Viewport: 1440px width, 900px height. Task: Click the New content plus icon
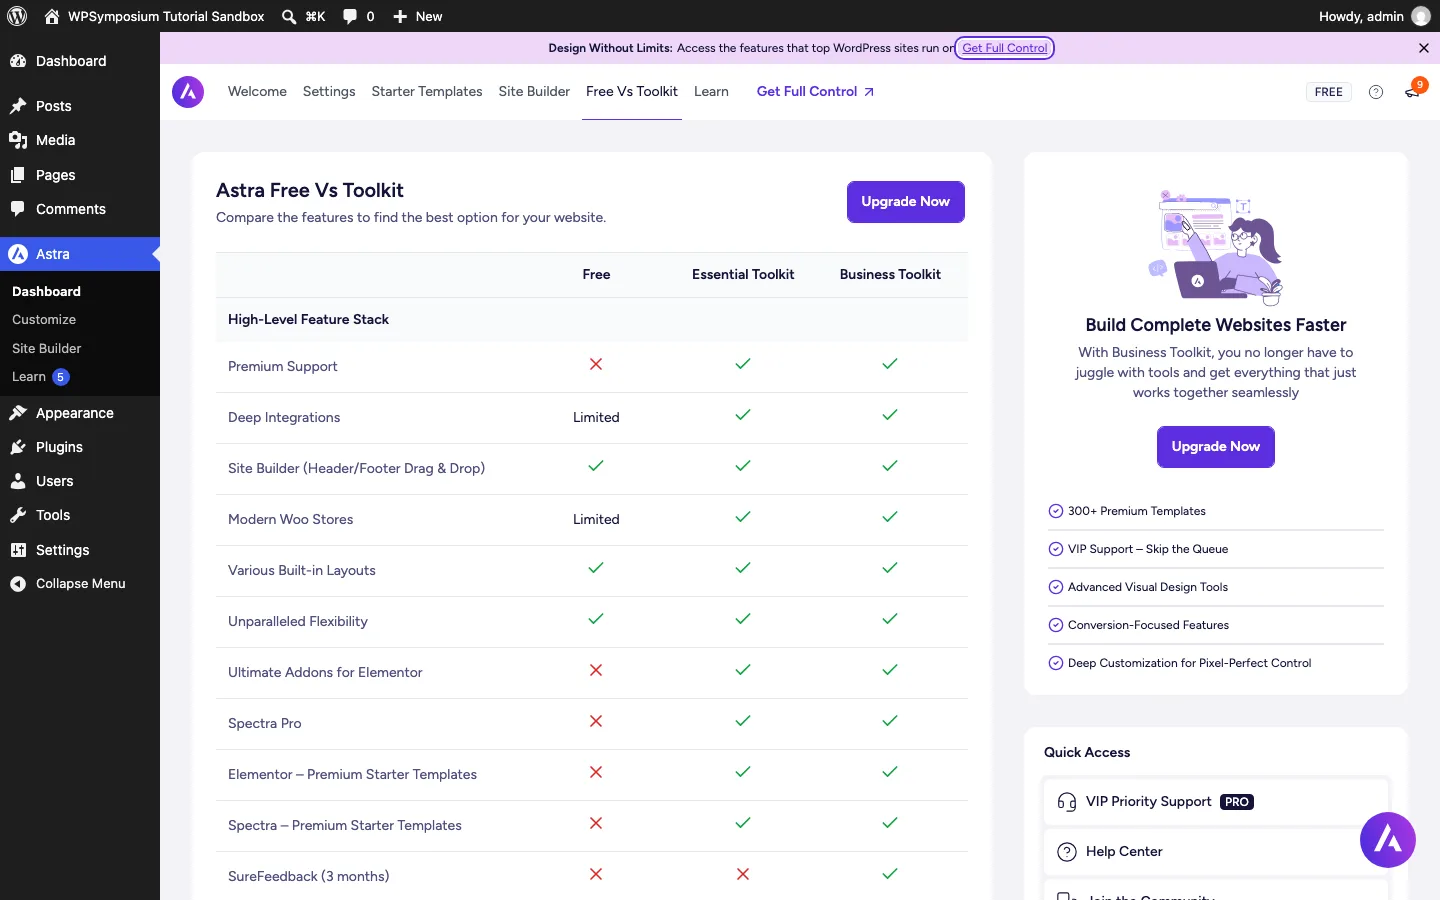tap(400, 16)
